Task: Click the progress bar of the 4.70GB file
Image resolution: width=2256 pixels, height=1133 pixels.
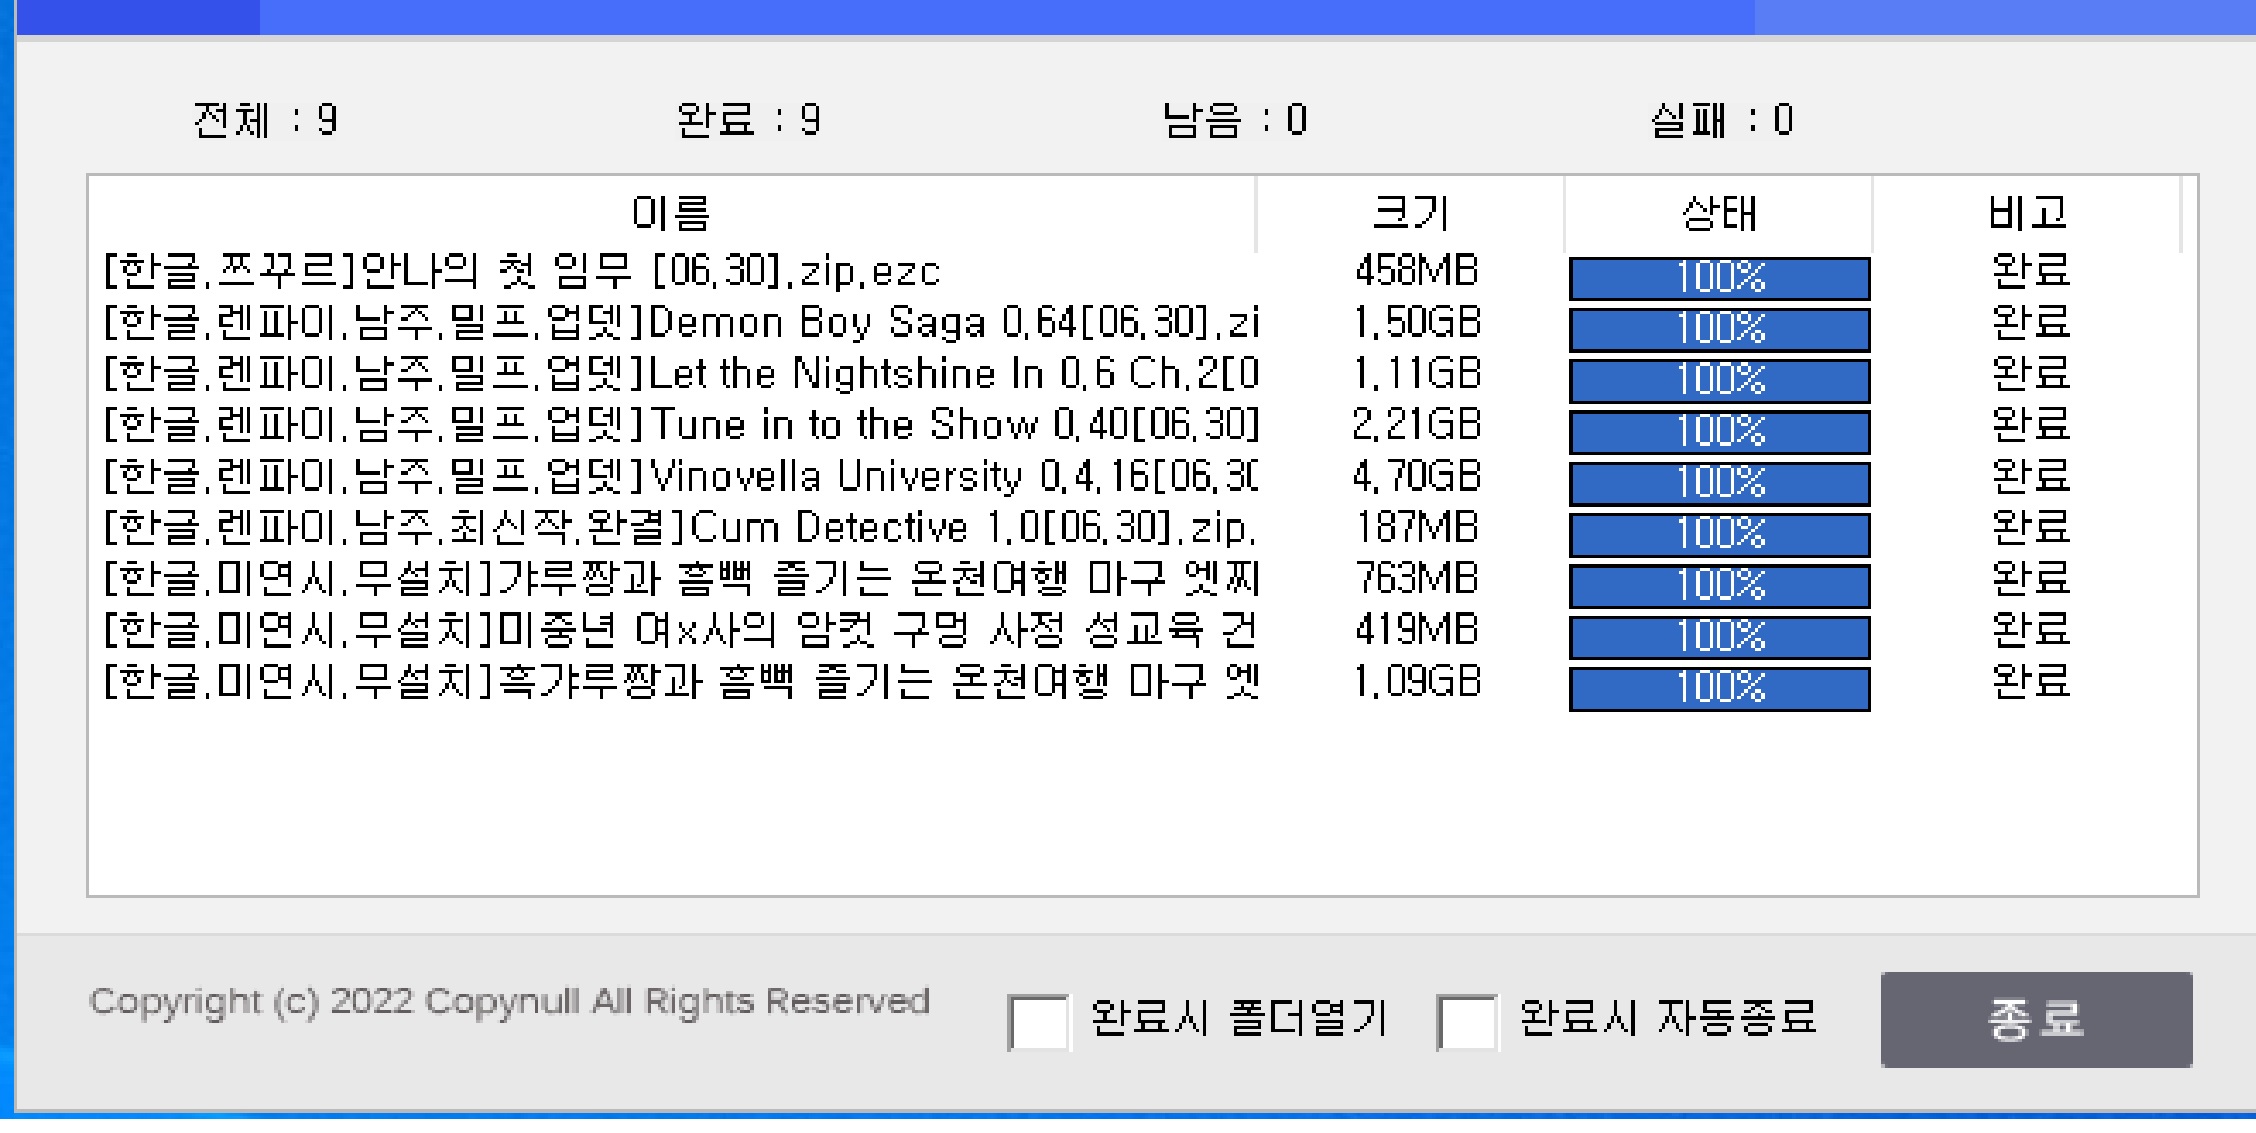Action: click(1719, 483)
